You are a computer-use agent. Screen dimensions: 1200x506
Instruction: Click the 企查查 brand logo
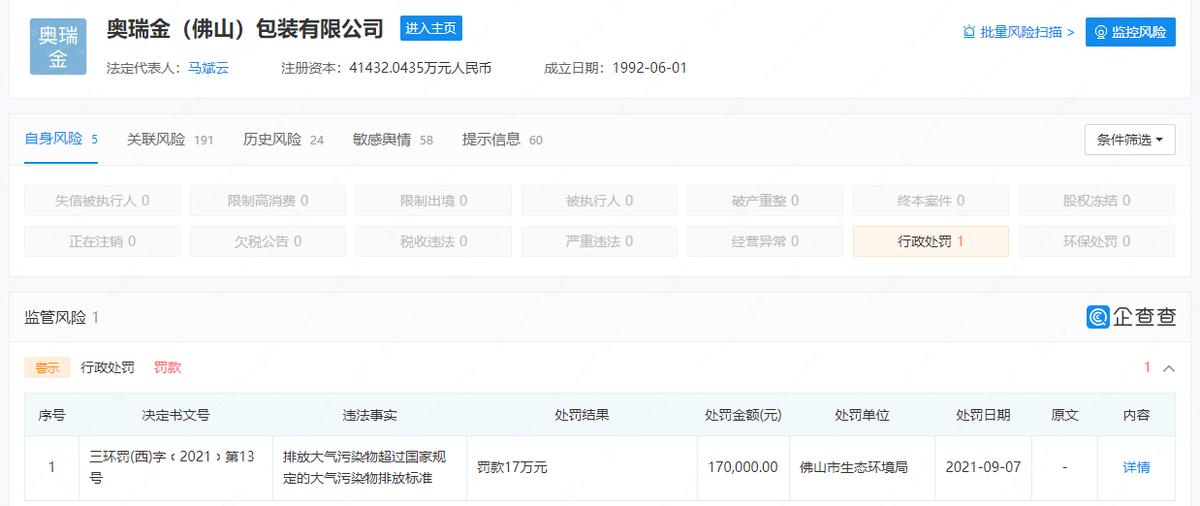1132,317
